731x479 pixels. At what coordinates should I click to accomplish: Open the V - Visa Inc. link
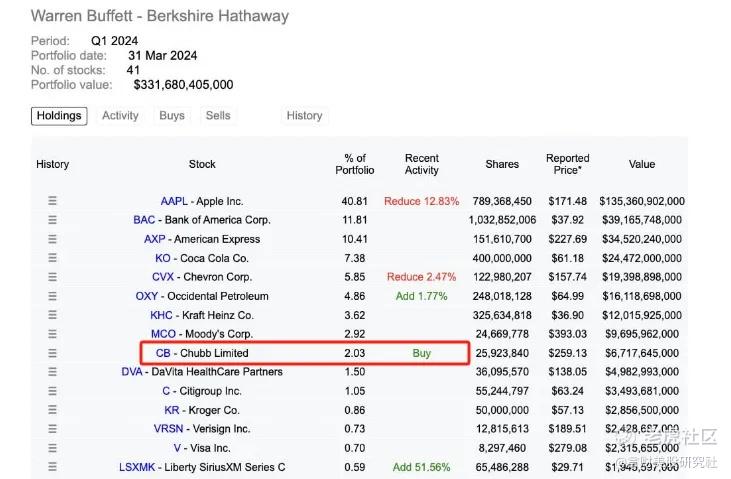[x=202, y=448]
